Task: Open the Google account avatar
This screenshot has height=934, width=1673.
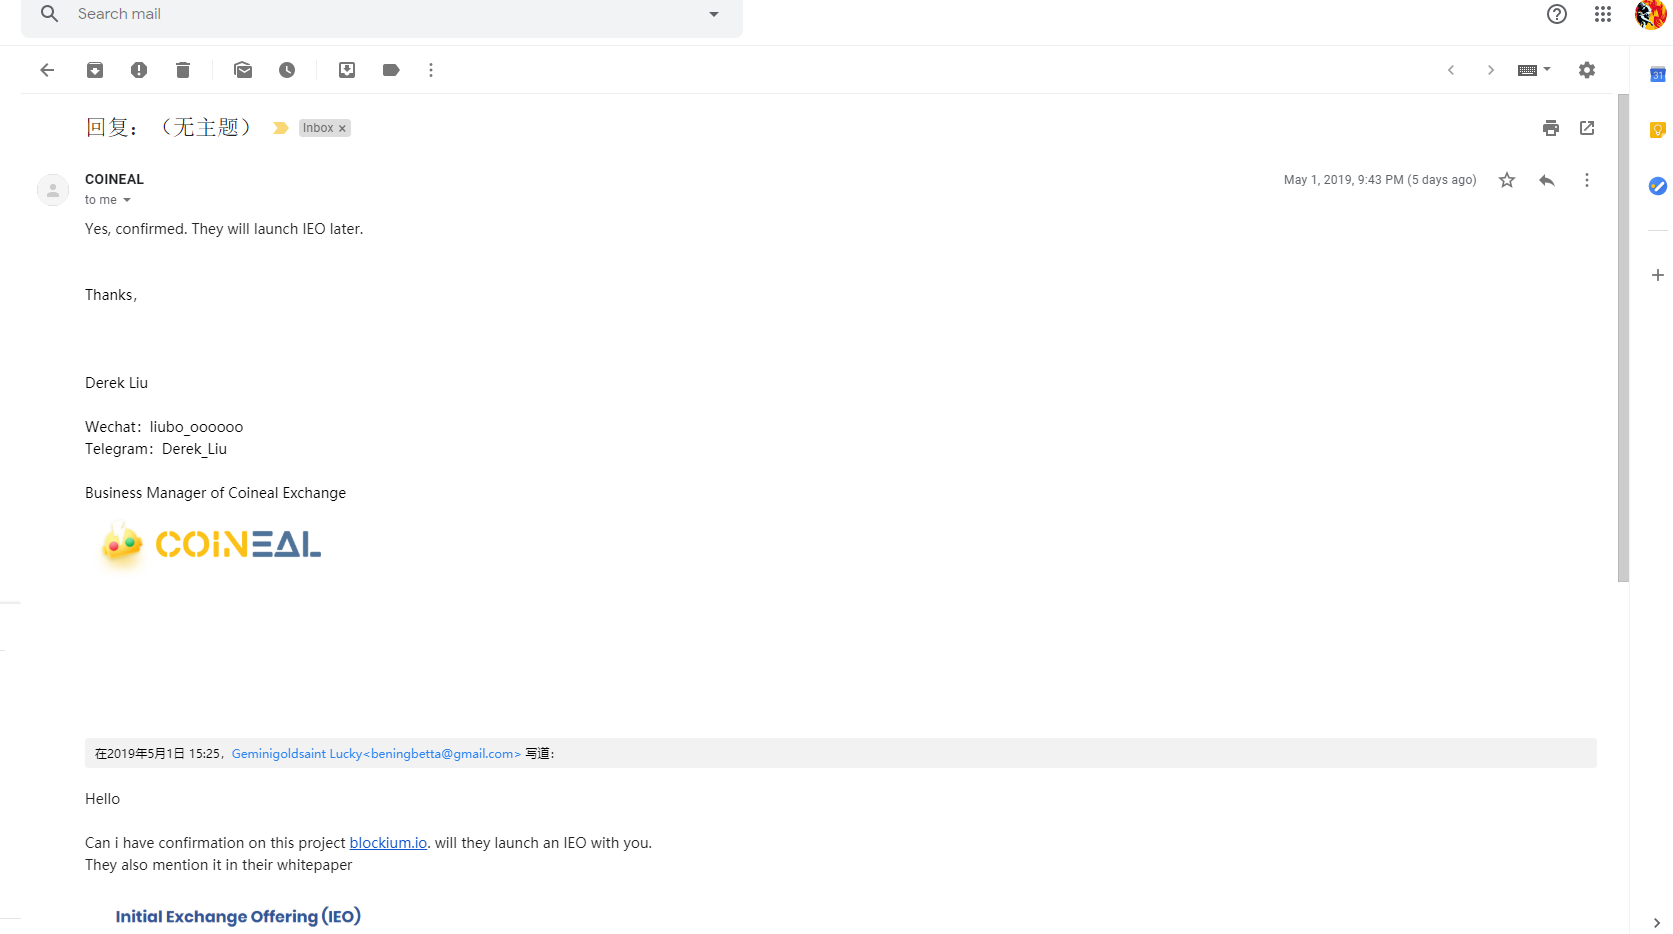Action: [x=1650, y=15]
